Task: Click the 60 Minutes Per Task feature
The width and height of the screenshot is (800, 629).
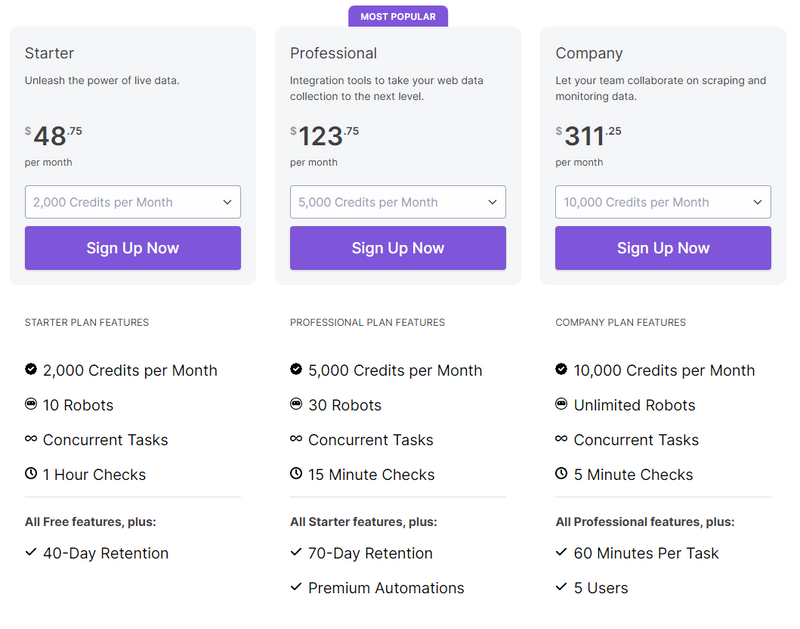Action: pos(646,553)
